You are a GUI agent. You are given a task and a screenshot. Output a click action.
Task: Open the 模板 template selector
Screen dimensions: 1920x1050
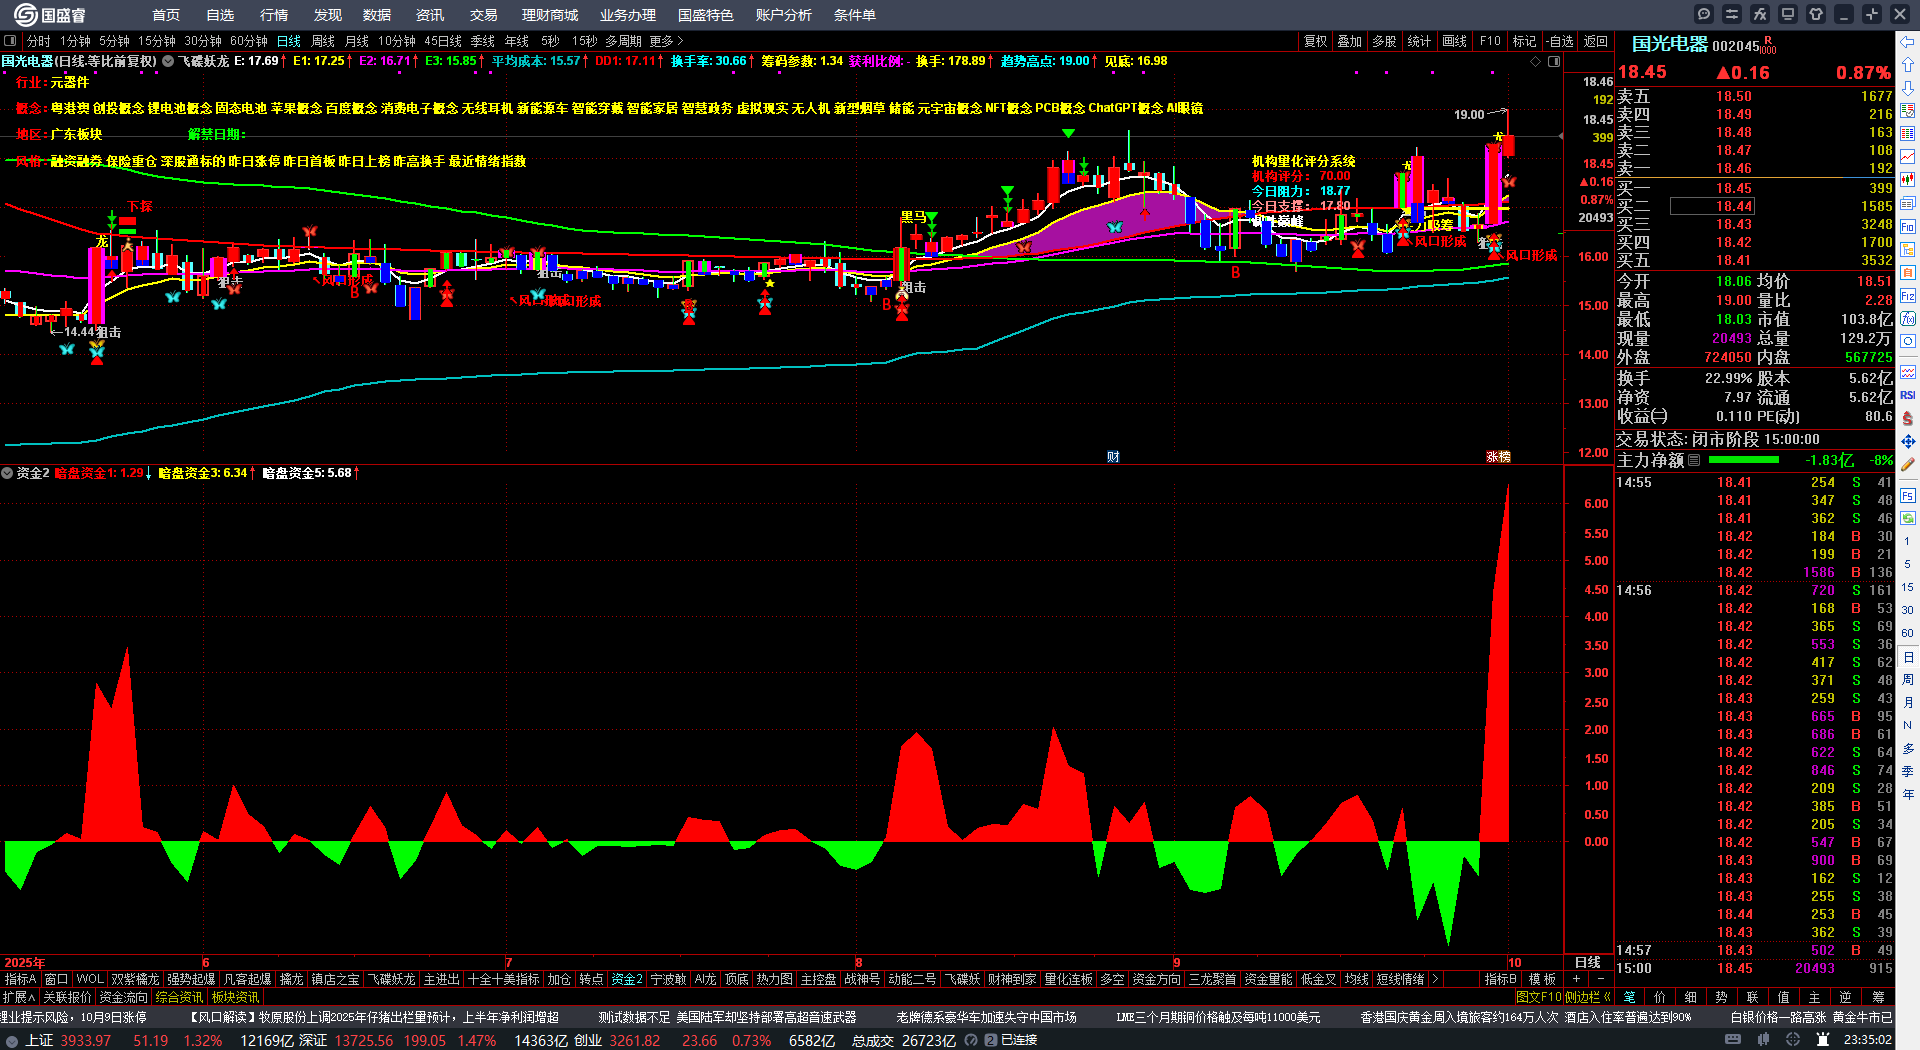point(1542,979)
